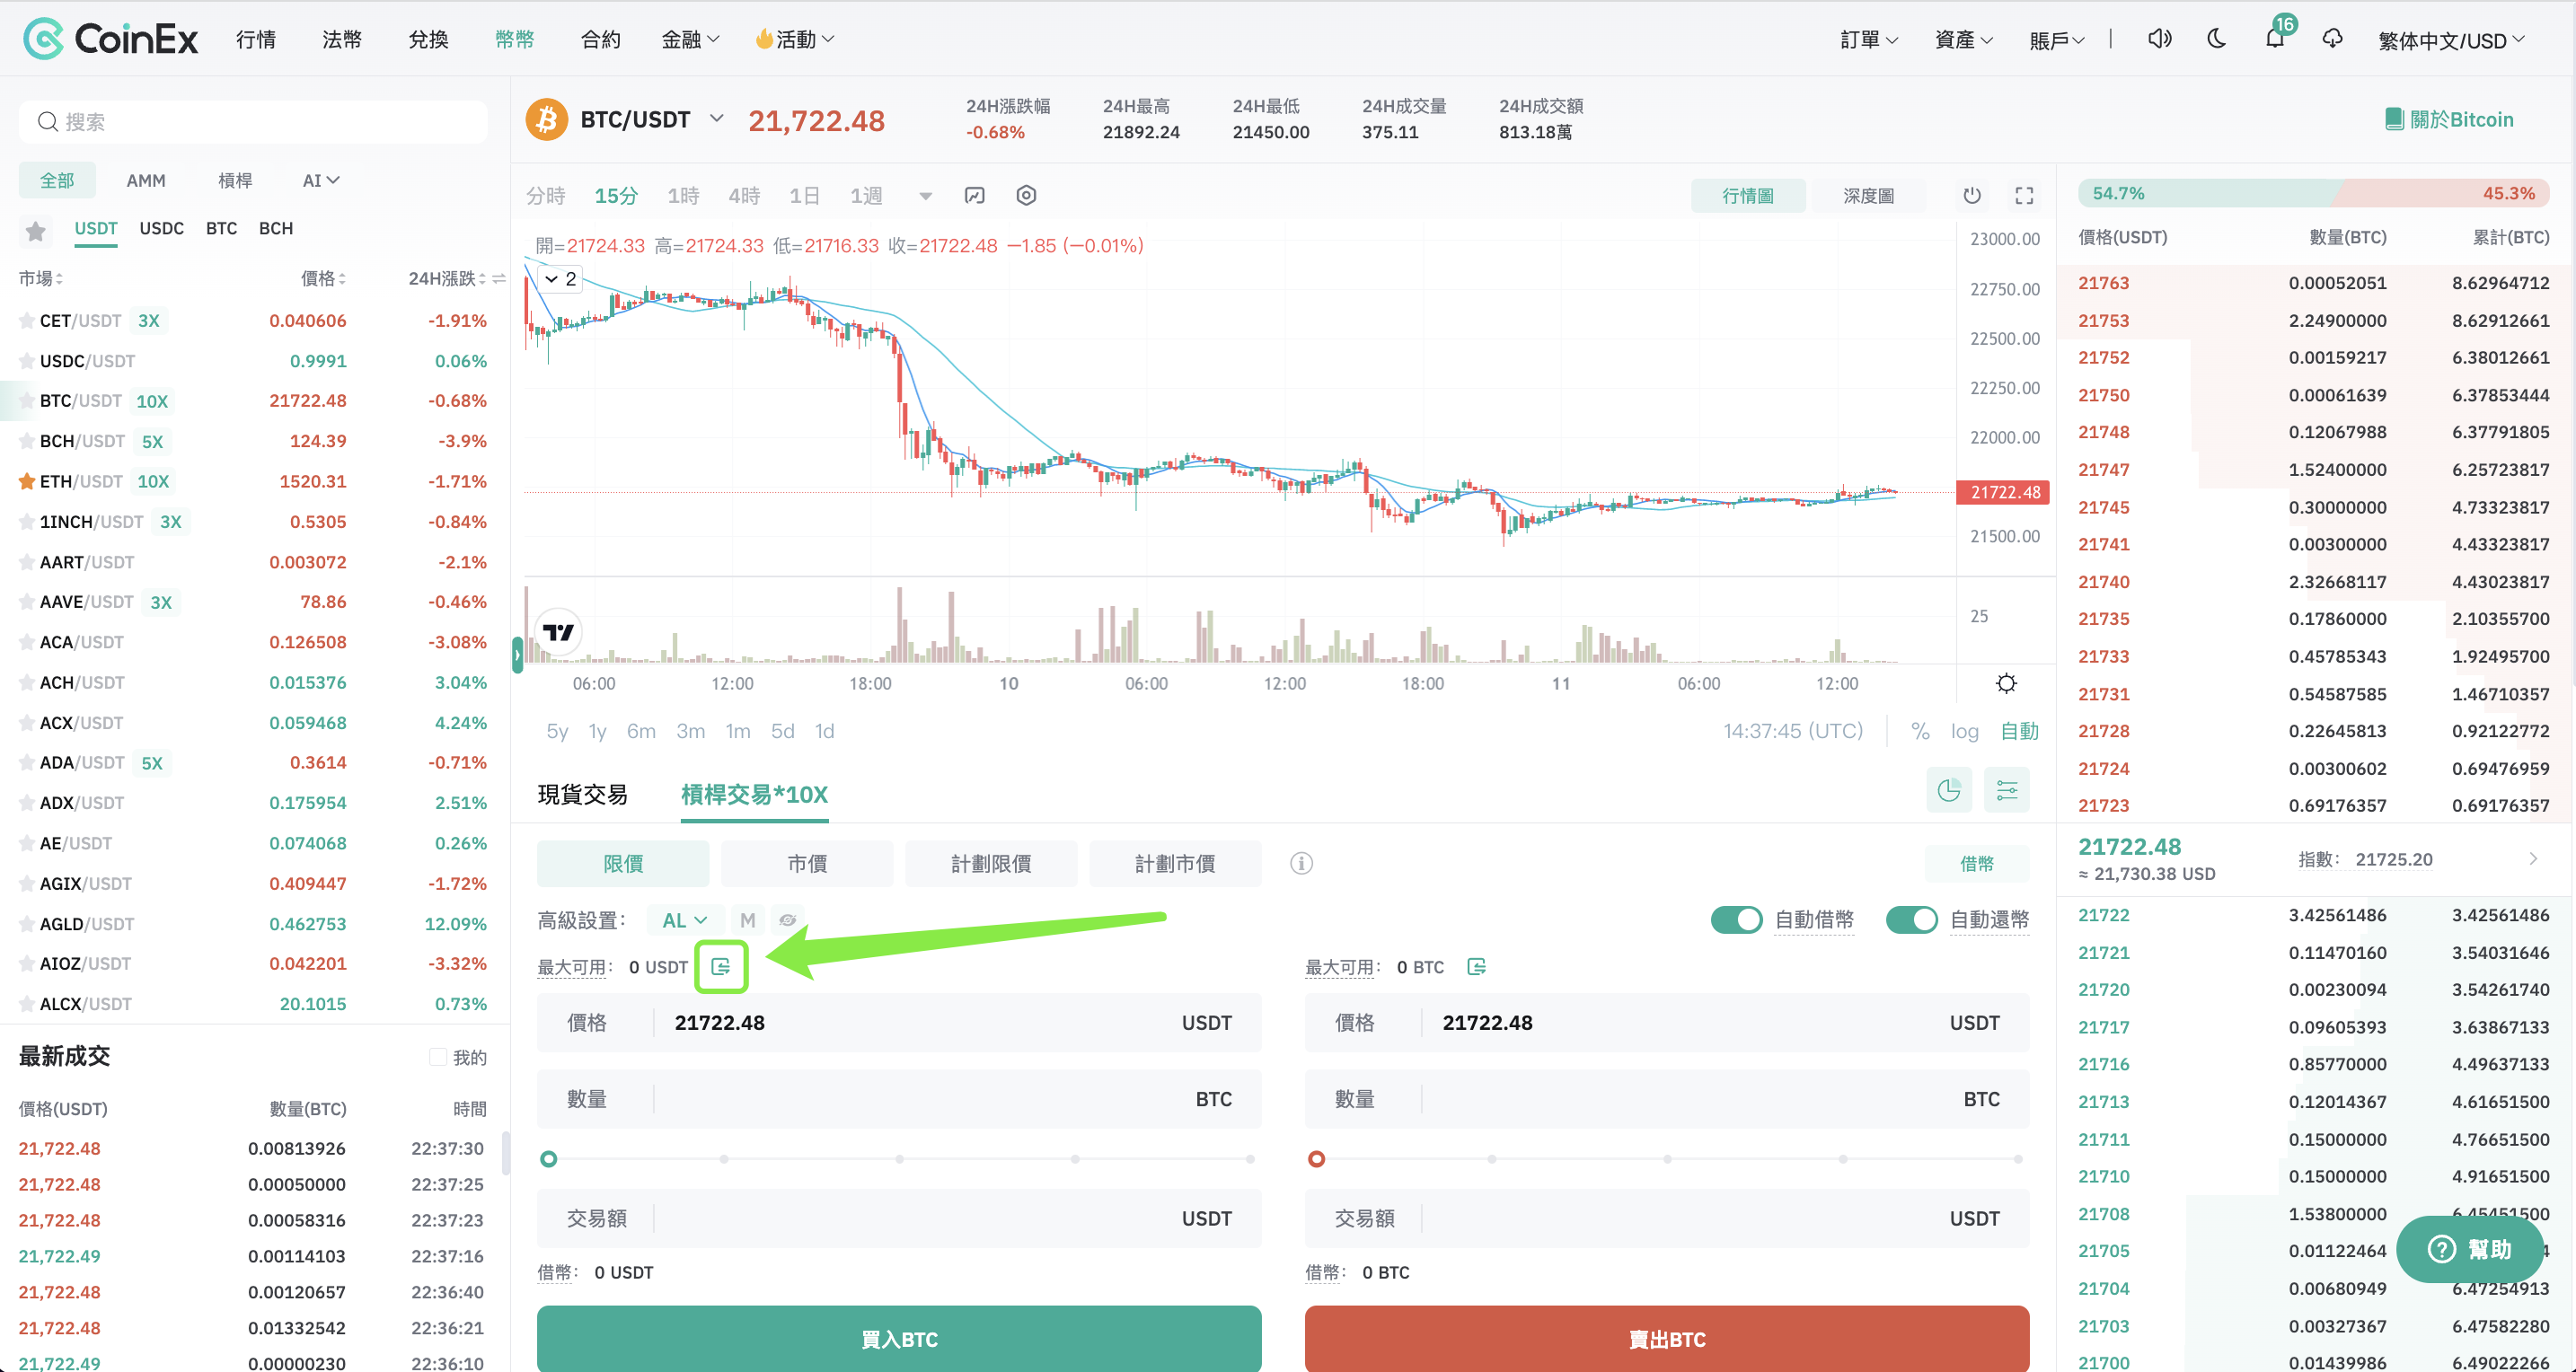This screenshot has height=1372, width=2576.
Task: Open the 賬戶 dropdown
Action: click(x=2056, y=39)
